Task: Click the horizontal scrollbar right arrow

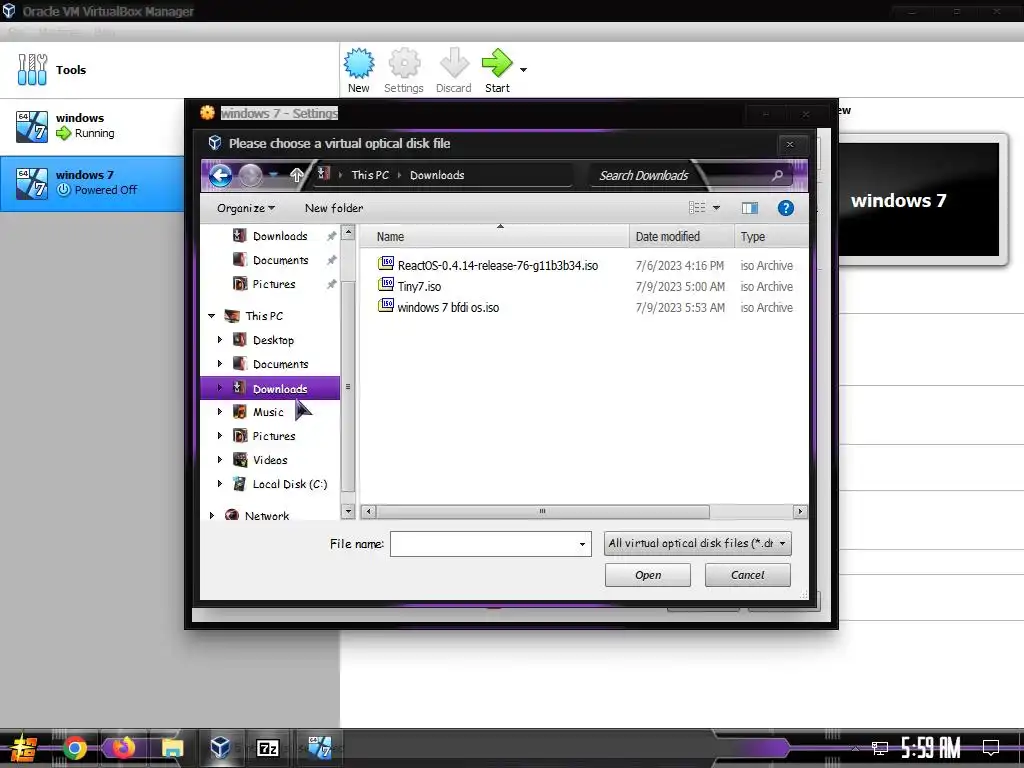Action: click(x=800, y=511)
